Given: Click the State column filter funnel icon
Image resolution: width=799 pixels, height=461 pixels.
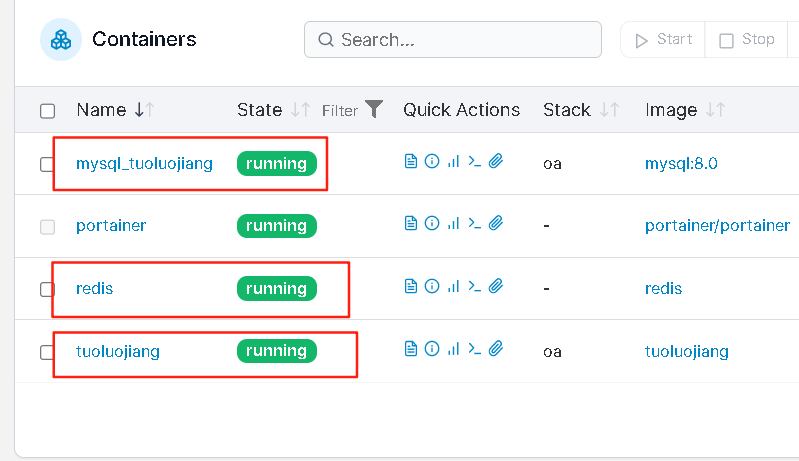Looking at the screenshot, I should pyautogui.click(x=374, y=109).
